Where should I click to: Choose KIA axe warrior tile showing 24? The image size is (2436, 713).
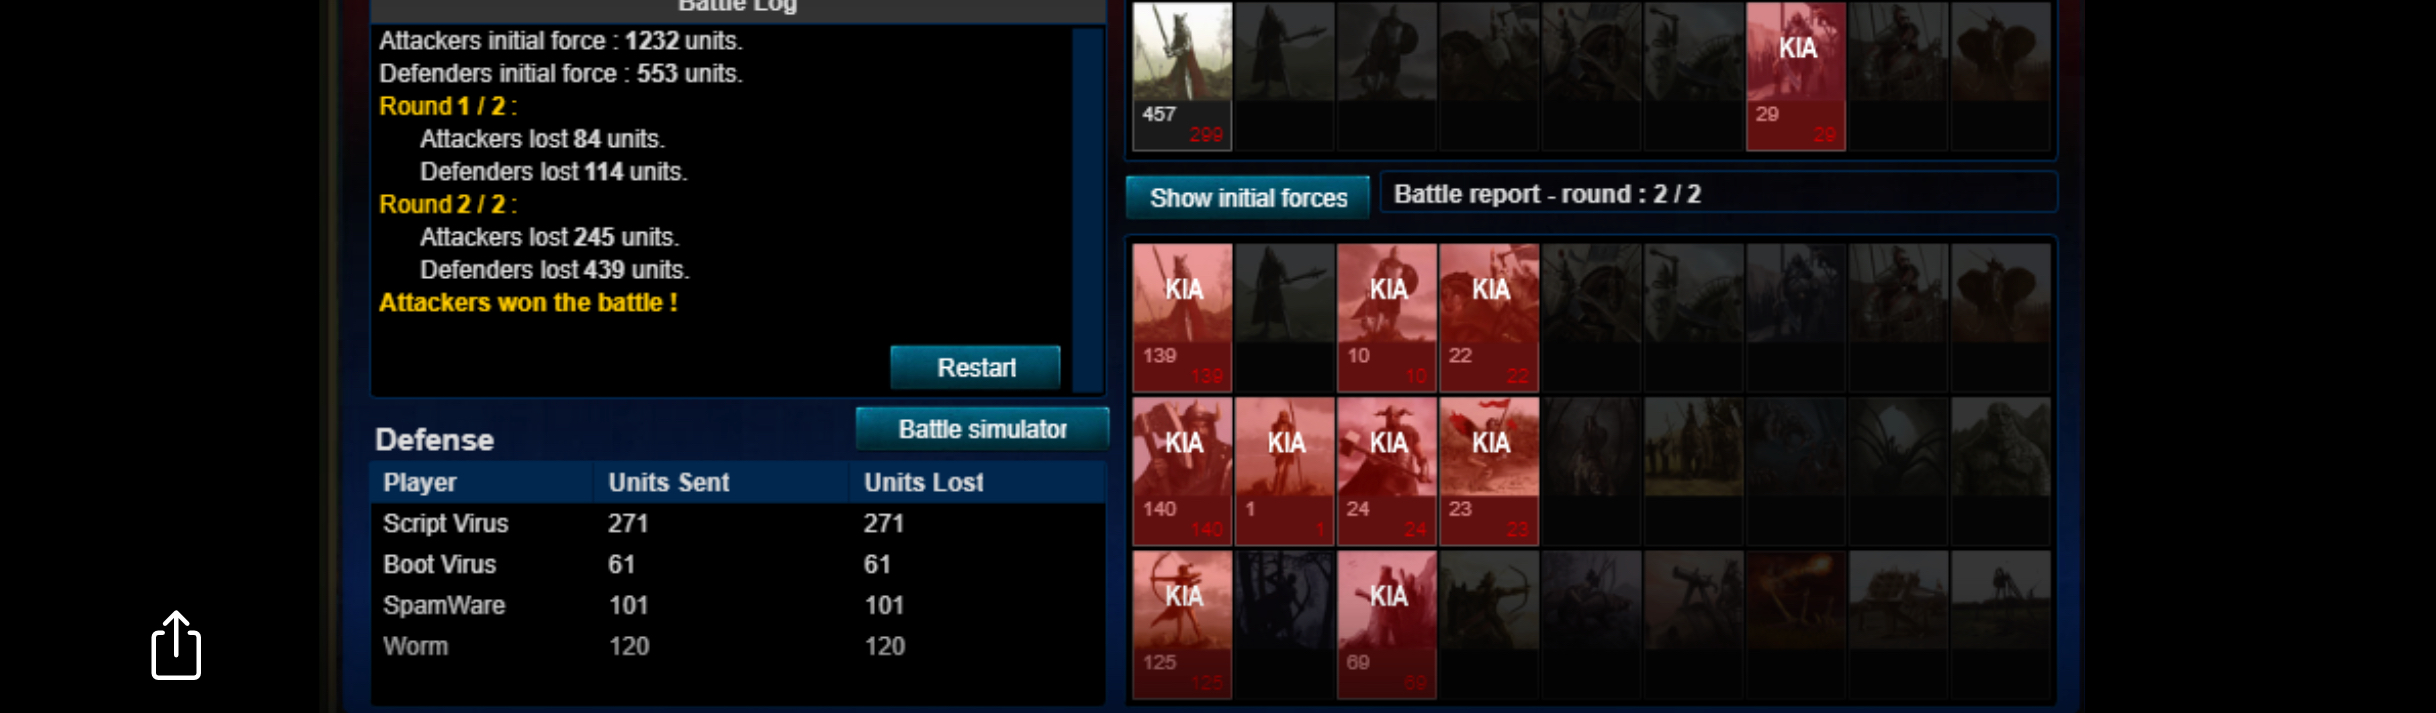1387,471
